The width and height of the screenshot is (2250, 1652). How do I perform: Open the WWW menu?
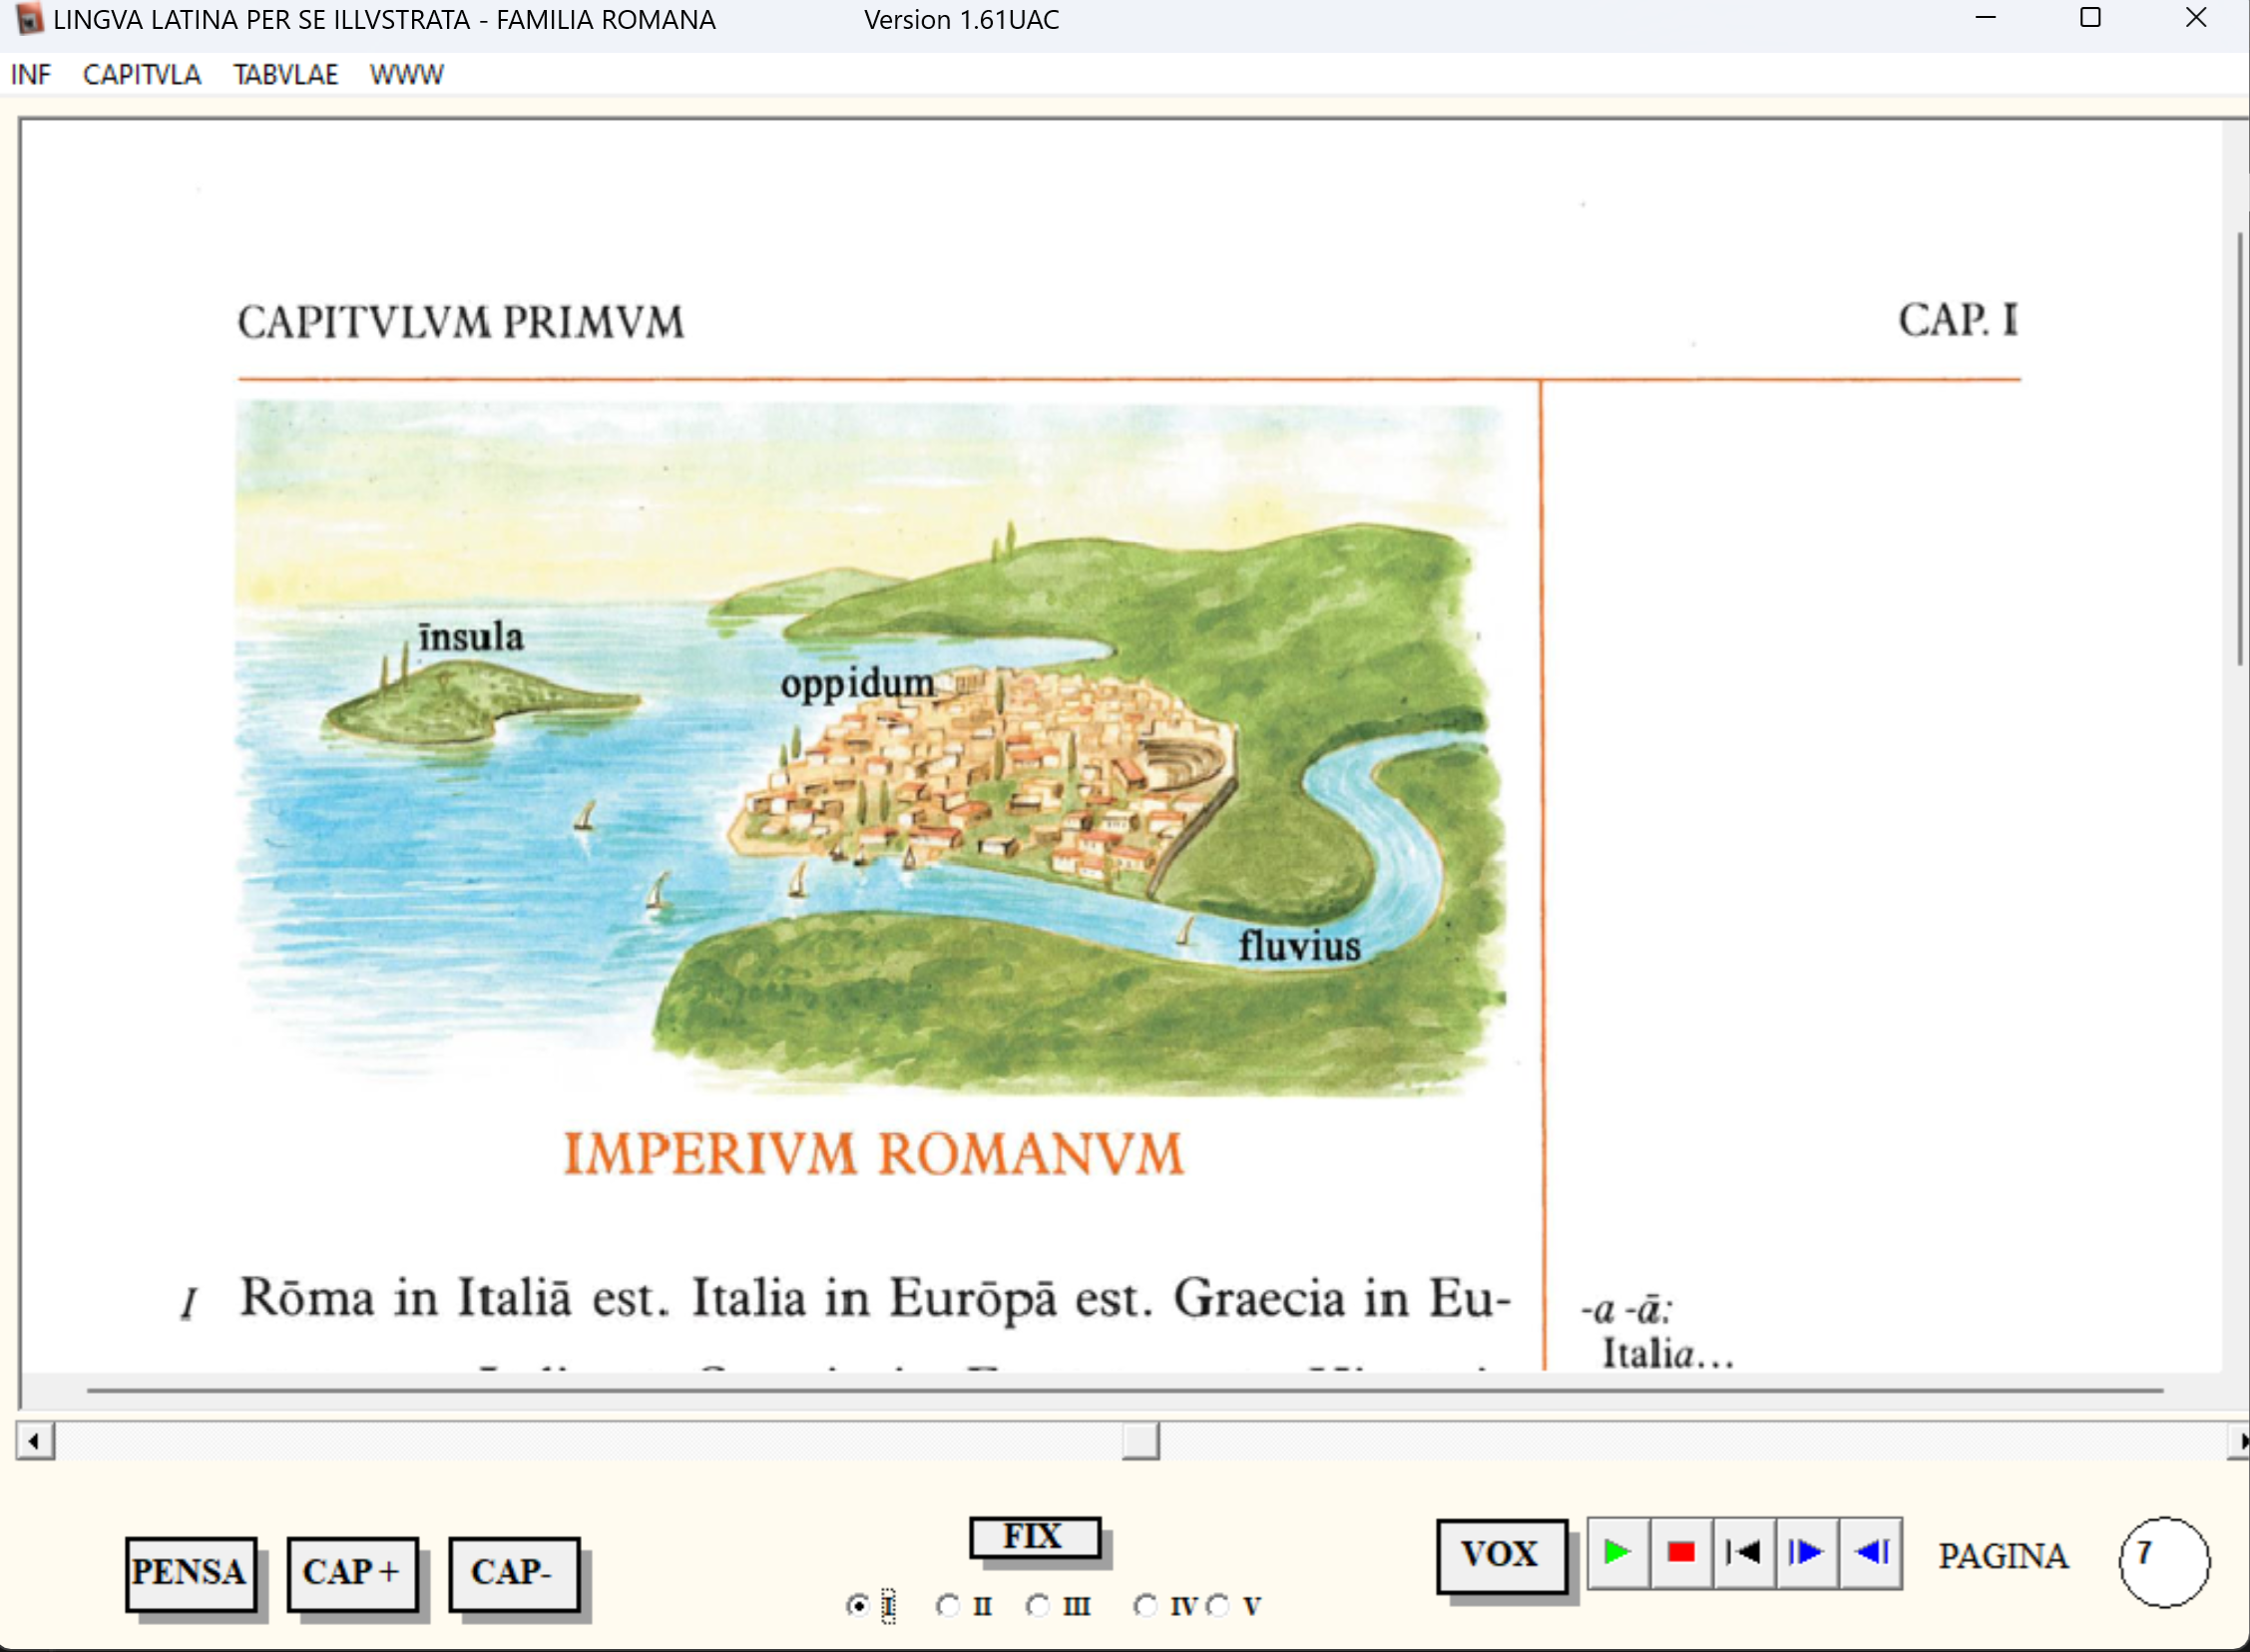(x=406, y=75)
